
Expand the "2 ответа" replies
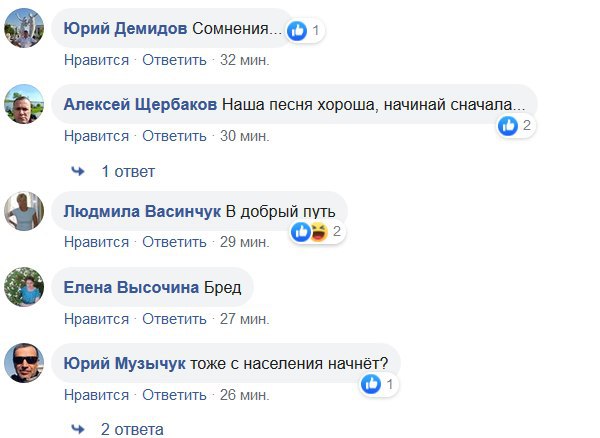click(x=131, y=430)
